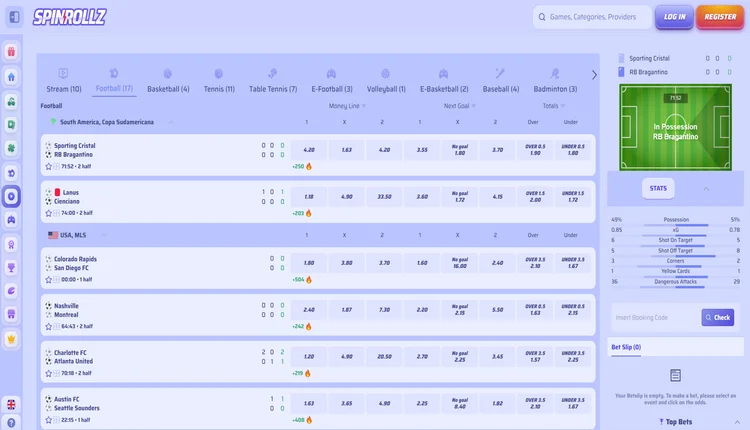Go to the home sidebar icon
Screen dimensions: 750x430
[x=11, y=77]
